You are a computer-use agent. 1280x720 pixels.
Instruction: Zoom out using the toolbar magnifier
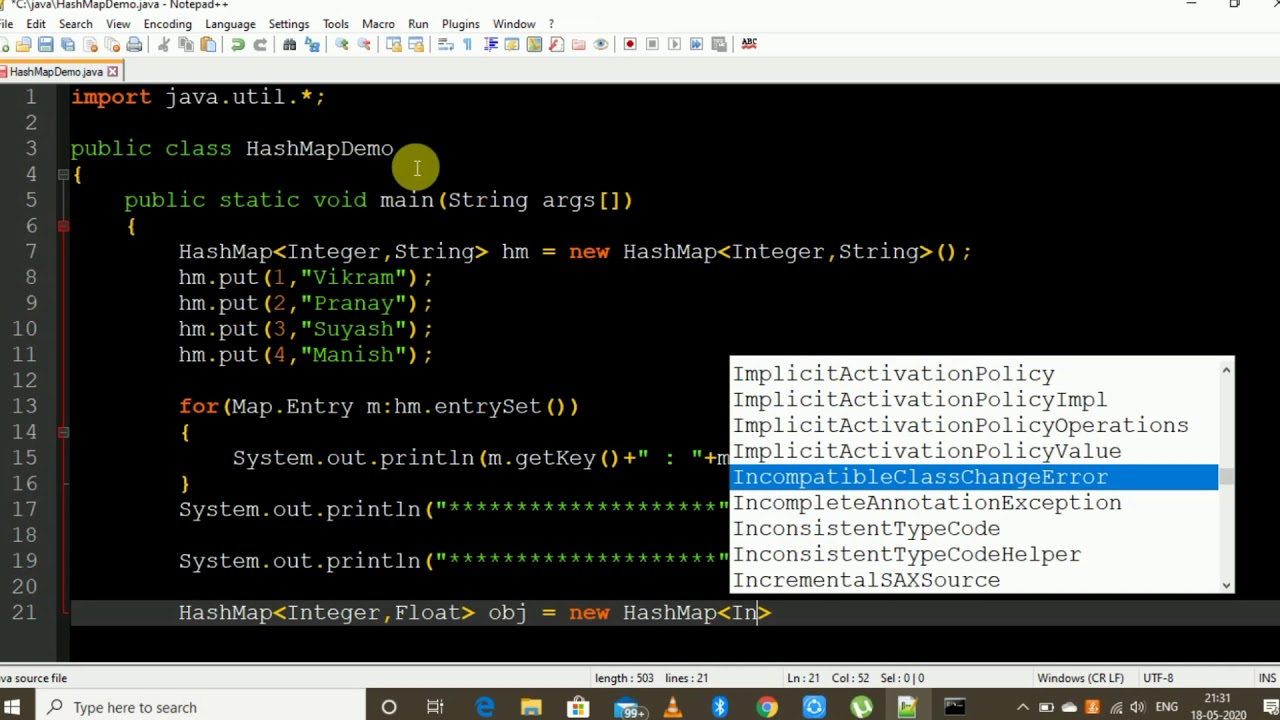pos(364,44)
